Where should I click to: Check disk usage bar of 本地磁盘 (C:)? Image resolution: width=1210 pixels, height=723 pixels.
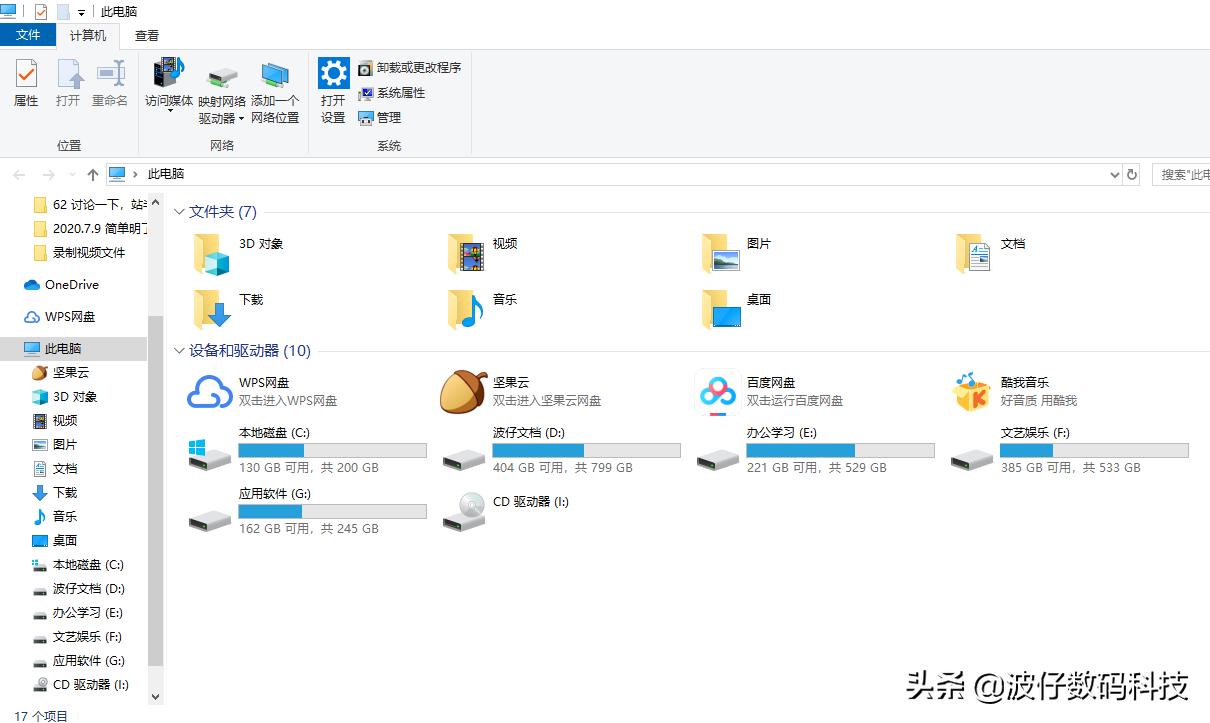pos(332,448)
